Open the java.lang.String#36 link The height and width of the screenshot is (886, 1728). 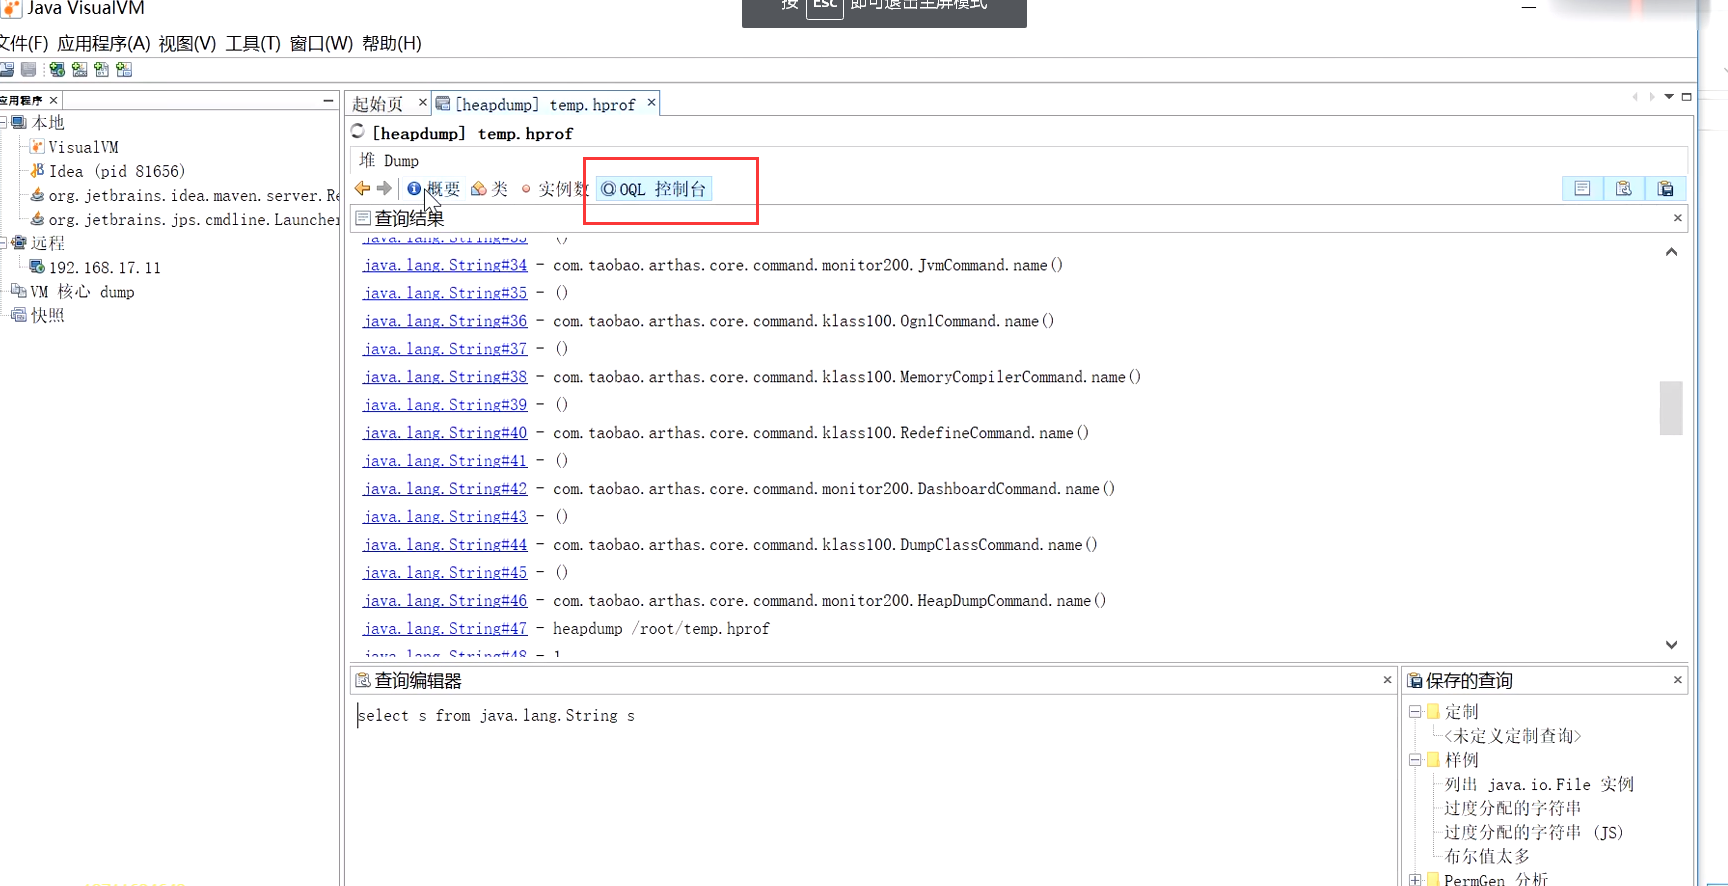[445, 321]
